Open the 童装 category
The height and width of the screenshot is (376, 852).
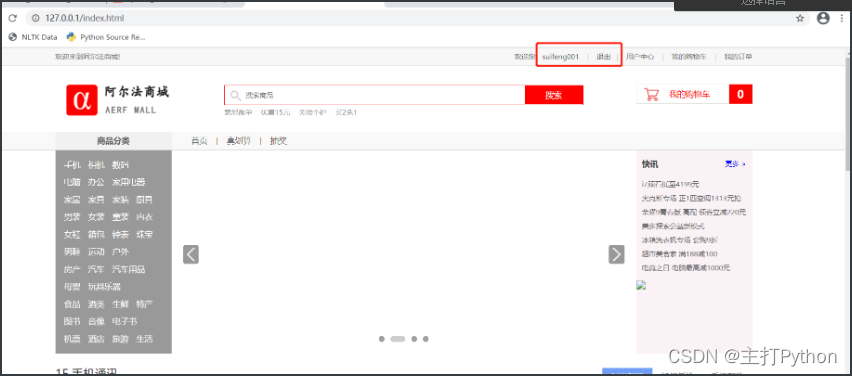click(x=120, y=217)
